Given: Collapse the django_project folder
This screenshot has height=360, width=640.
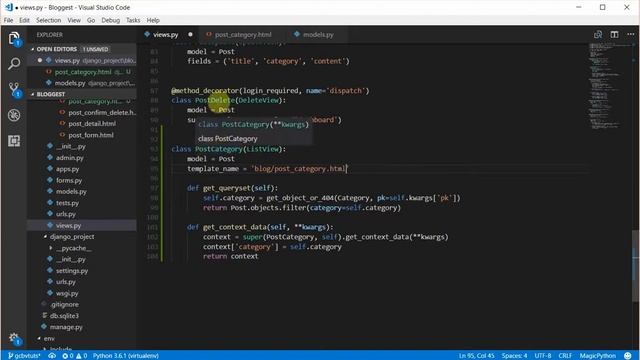Looking at the screenshot, I should 72,237.
